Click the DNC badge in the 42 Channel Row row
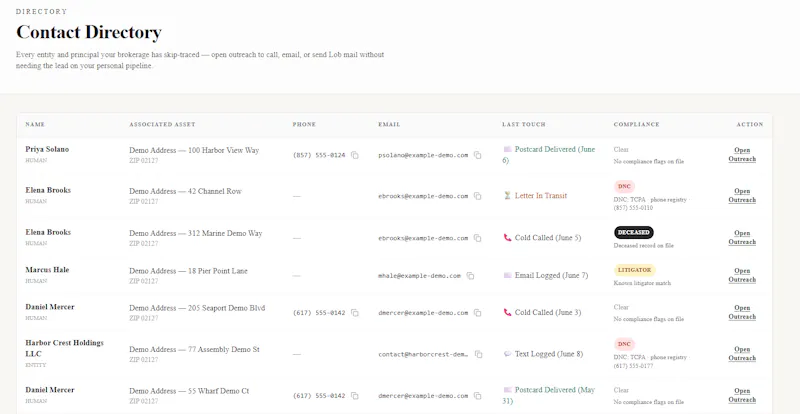The image size is (800, 414). click(x=624, y=186)
